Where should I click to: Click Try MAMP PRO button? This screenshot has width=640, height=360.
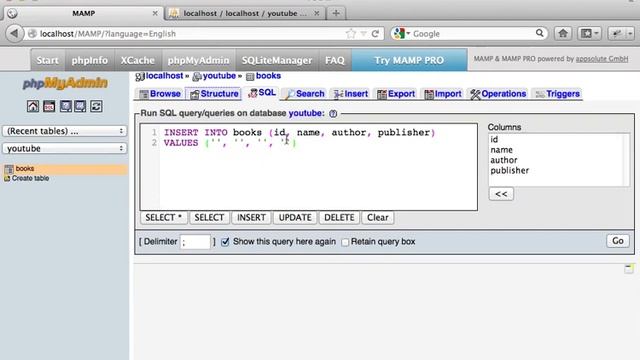409,60
